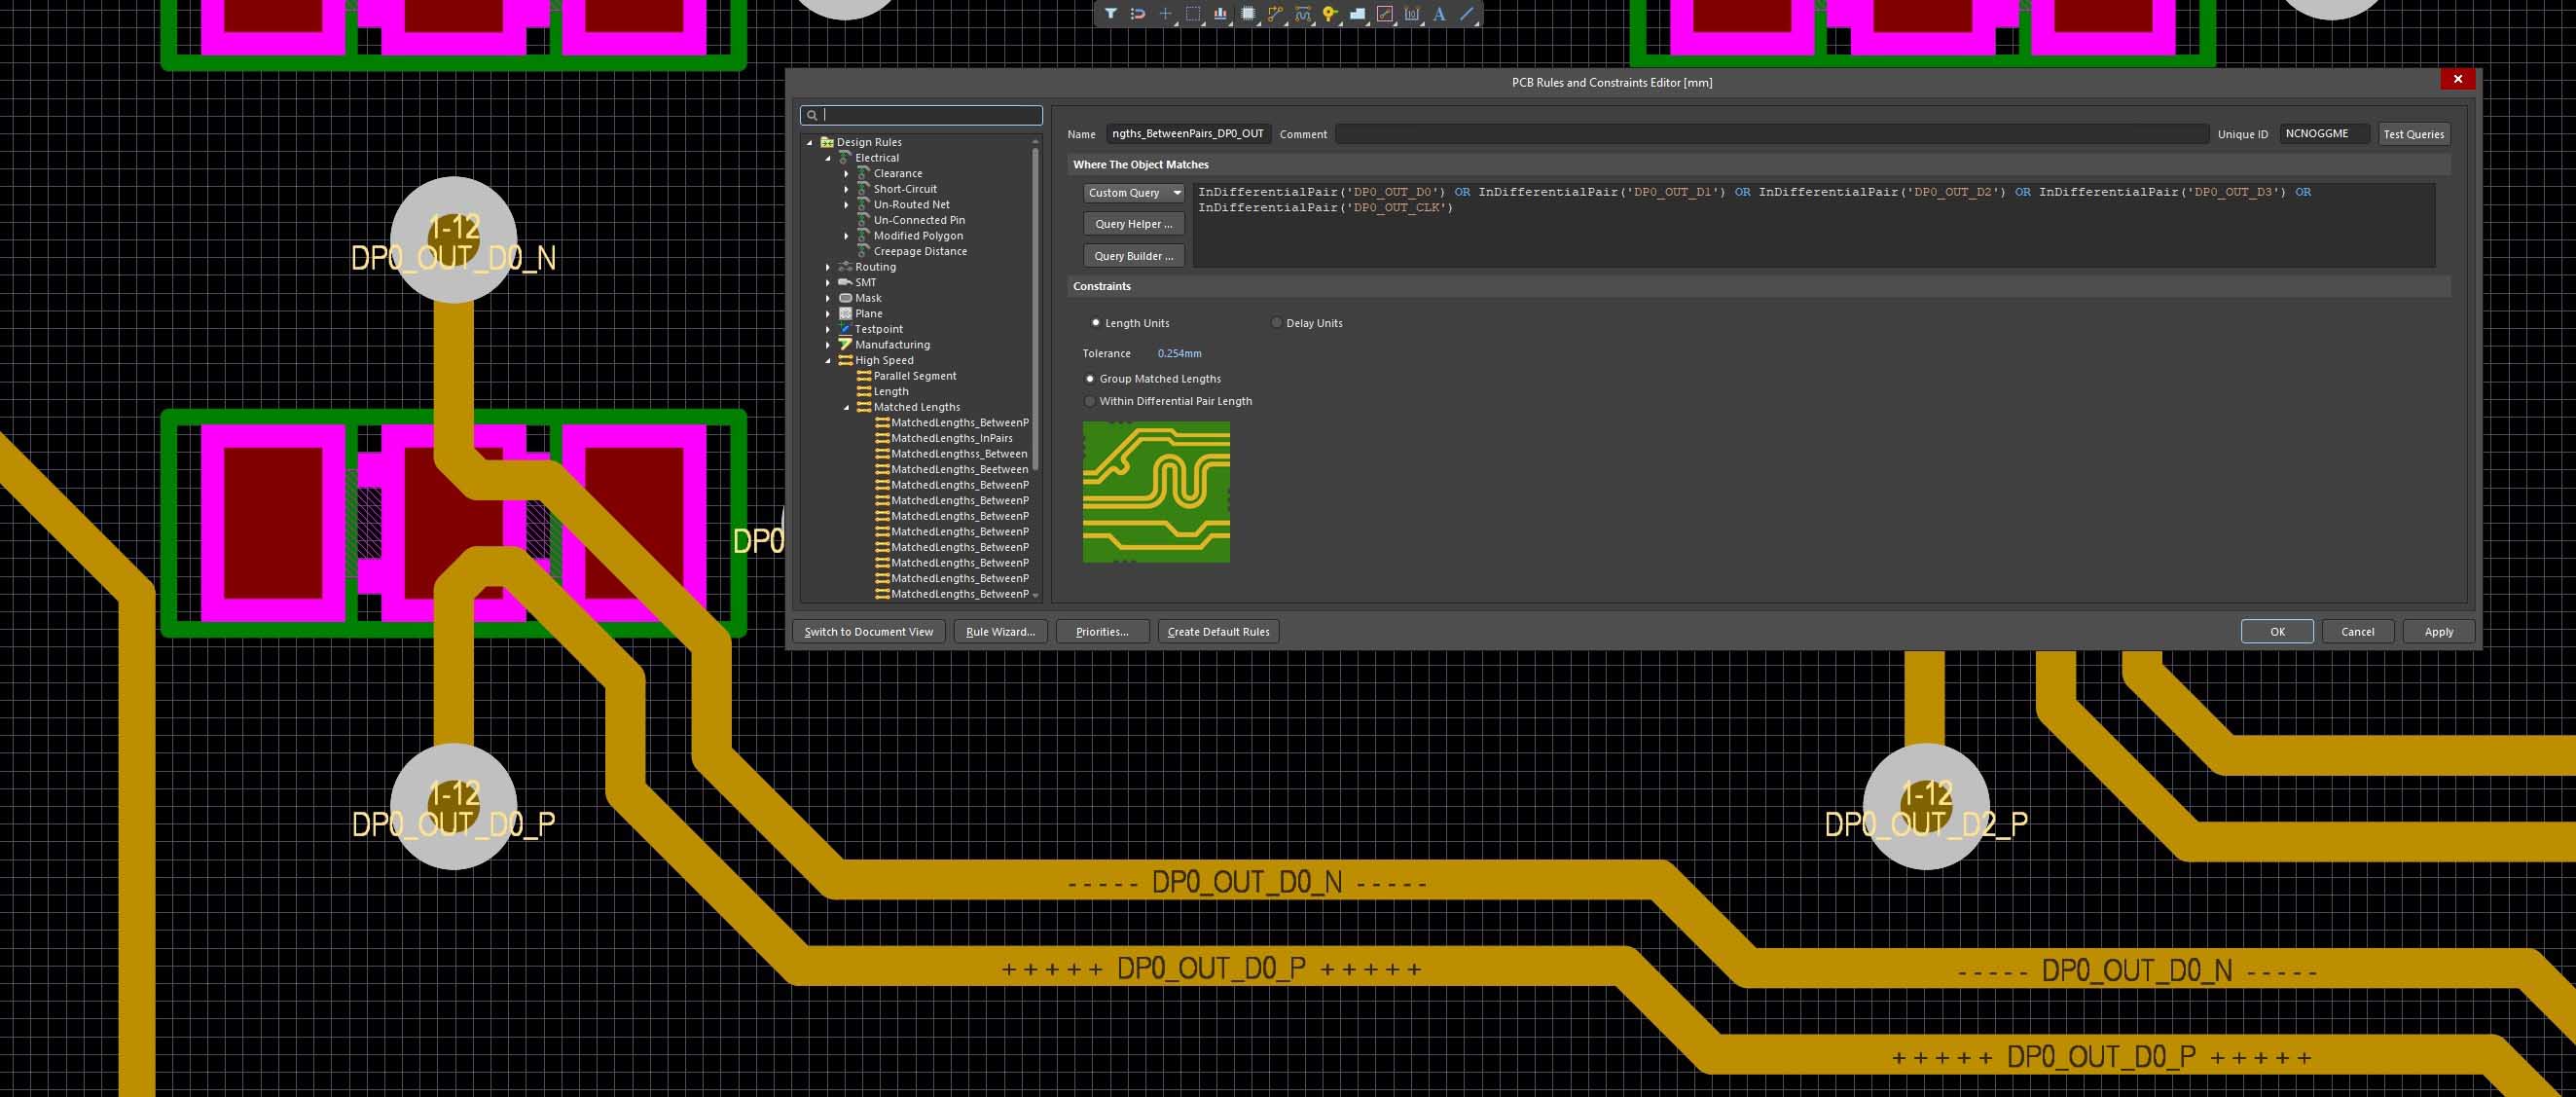Image resolution: width=2576 pixels, height=1097 pixels.
Task: Click the Query Helper button
Action: (1133, 224)
